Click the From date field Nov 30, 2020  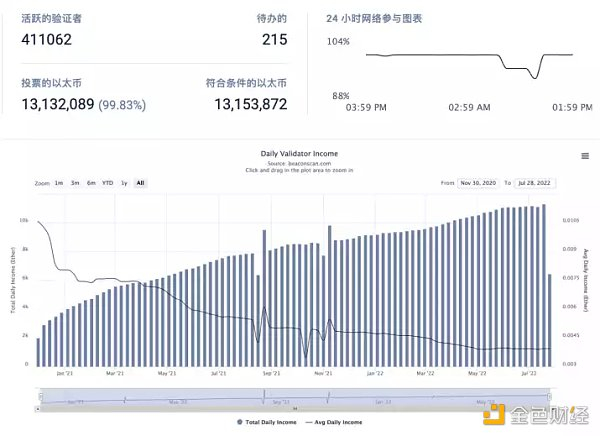478,183
